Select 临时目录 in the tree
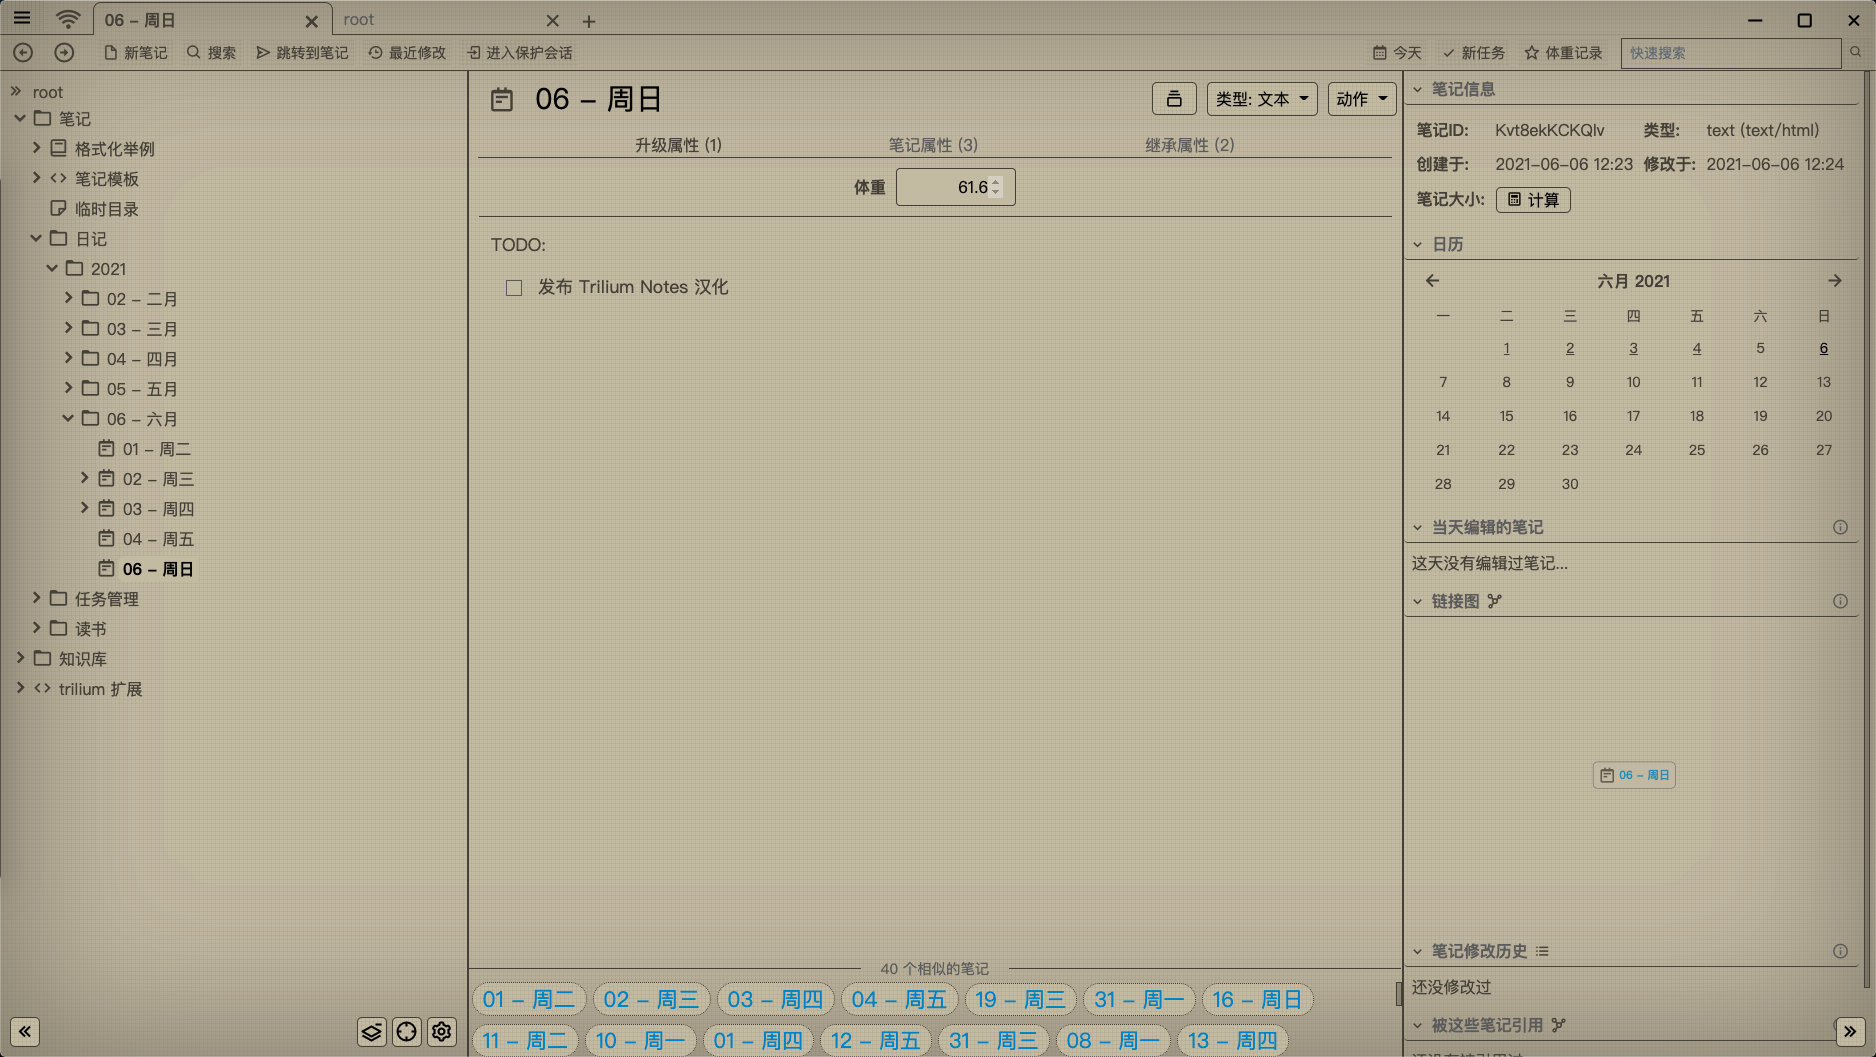 (x=106, y=208)
